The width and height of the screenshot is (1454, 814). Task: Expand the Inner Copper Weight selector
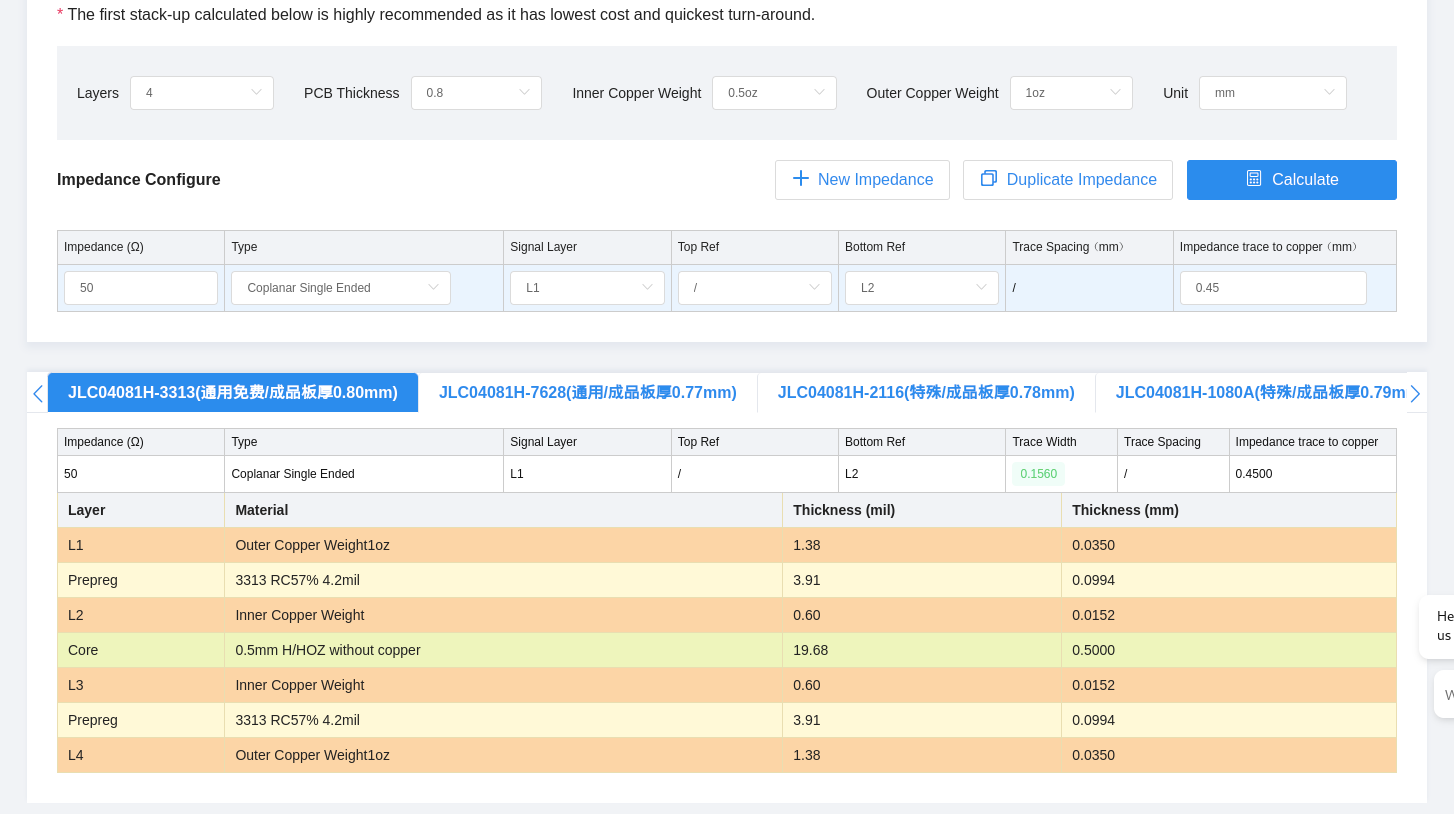(774, 93)
